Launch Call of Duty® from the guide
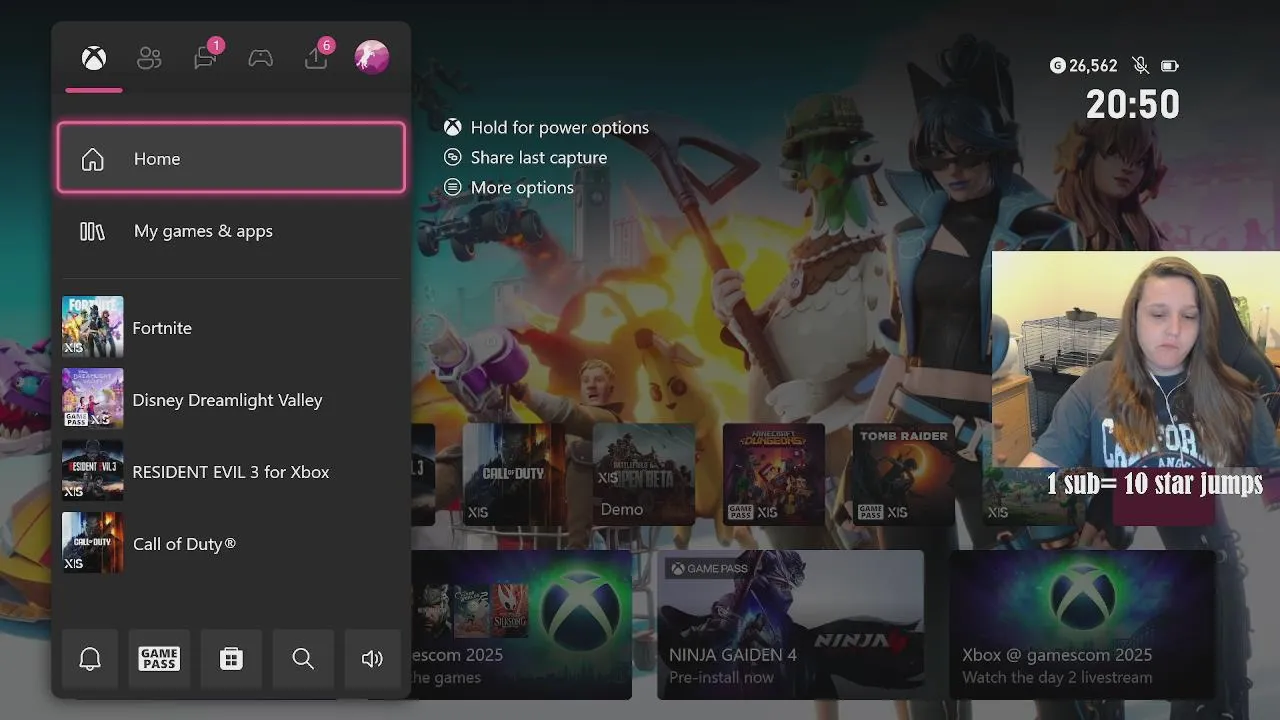 click(x=231, y=543)
